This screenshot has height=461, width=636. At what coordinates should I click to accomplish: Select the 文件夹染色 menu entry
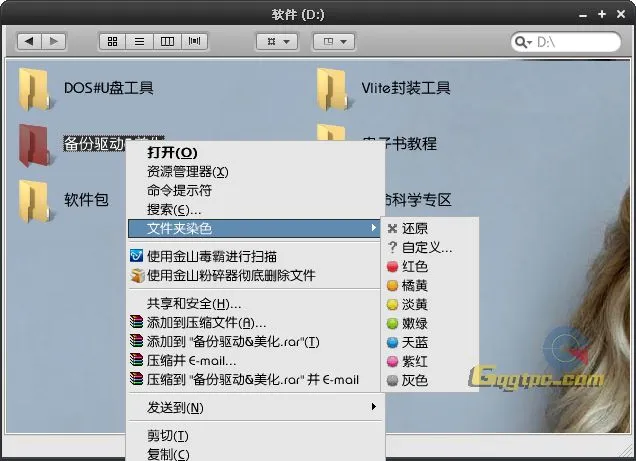(254, 228)
